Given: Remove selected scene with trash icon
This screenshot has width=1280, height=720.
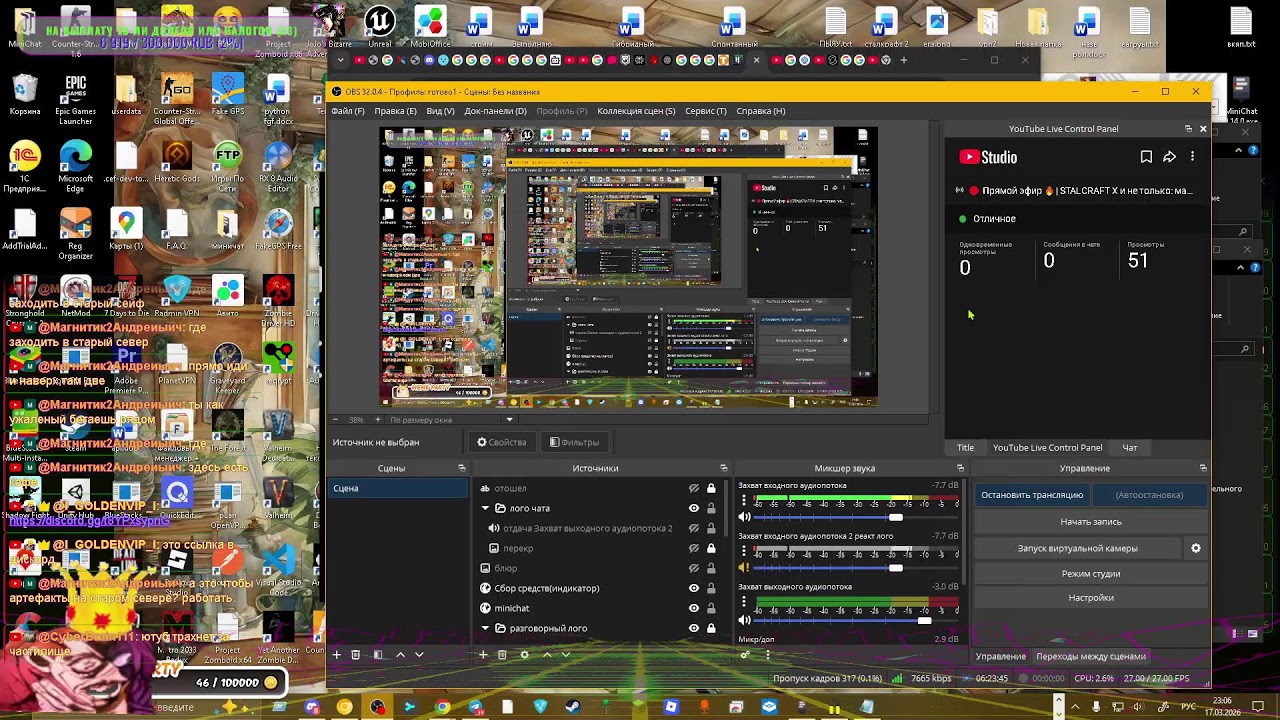Looking at the screenshot, I should (357, 655).
